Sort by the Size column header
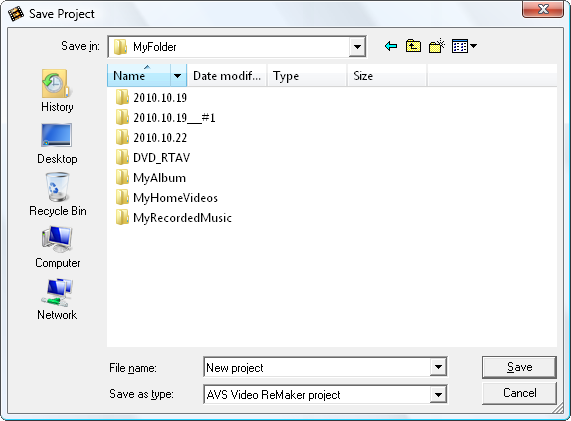This screenshot has width=571, height=421. point(387,76)
